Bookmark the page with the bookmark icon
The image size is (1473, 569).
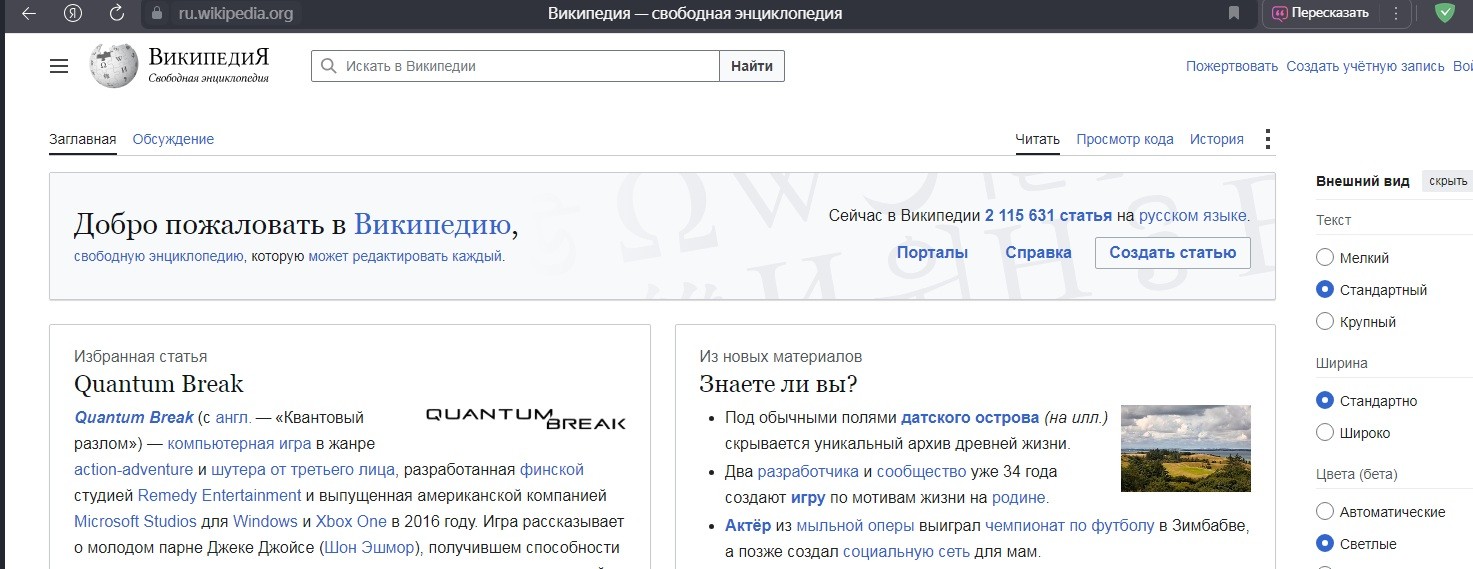point(1234,14)
